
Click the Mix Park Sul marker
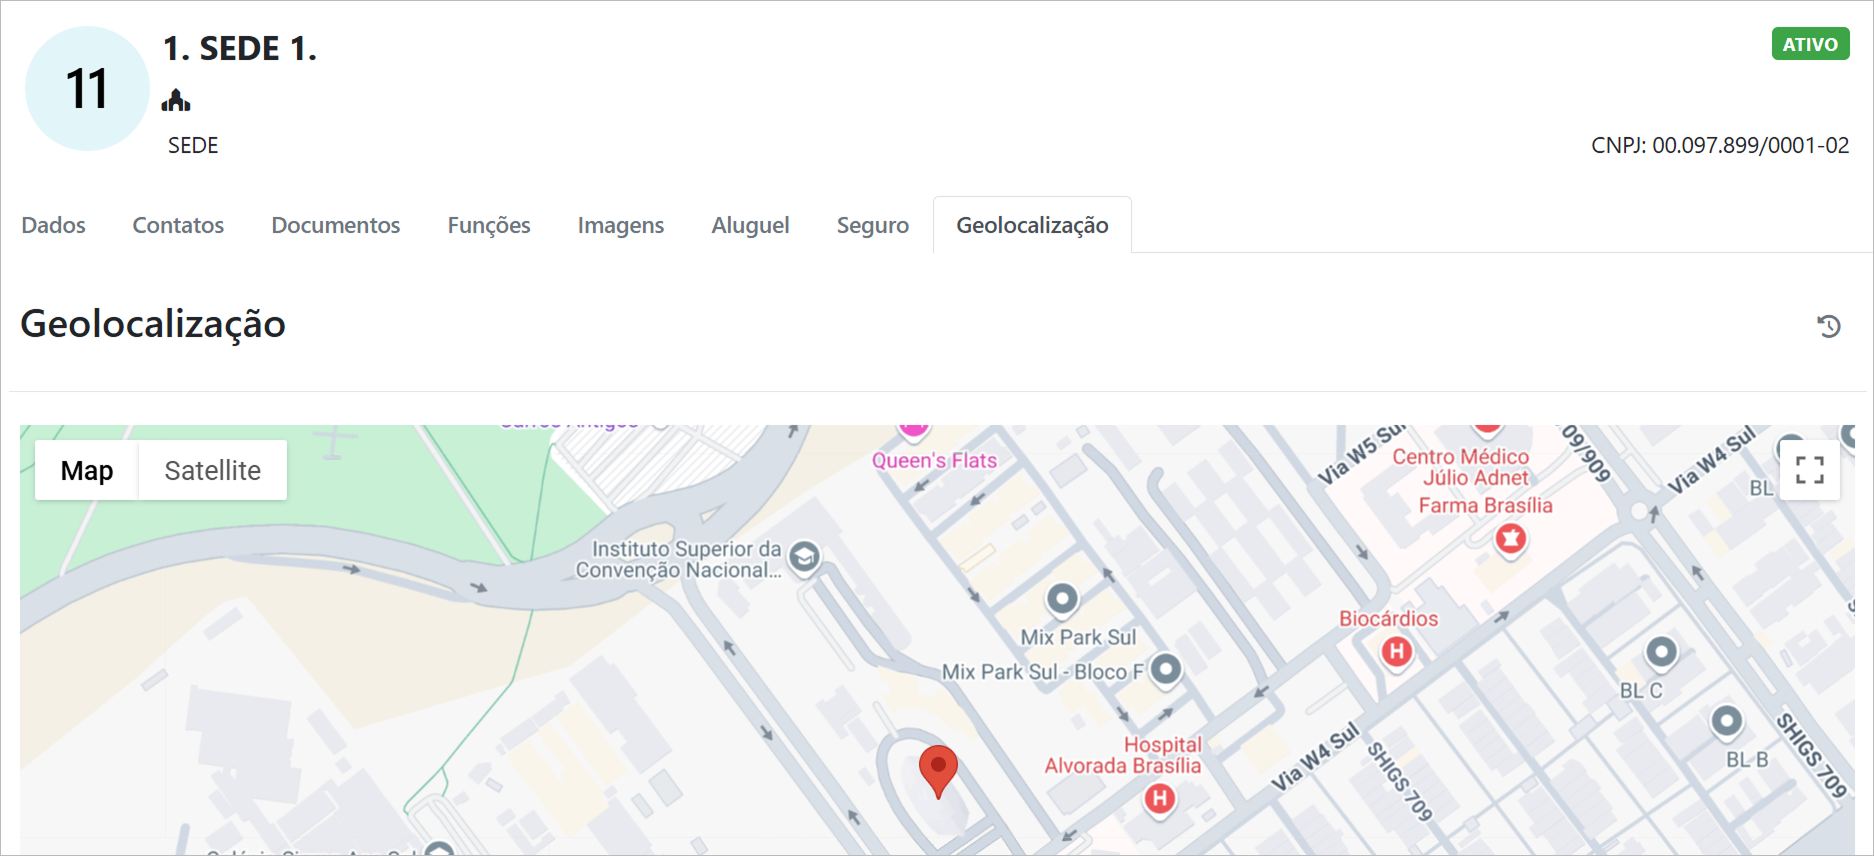pos(1062,599)
